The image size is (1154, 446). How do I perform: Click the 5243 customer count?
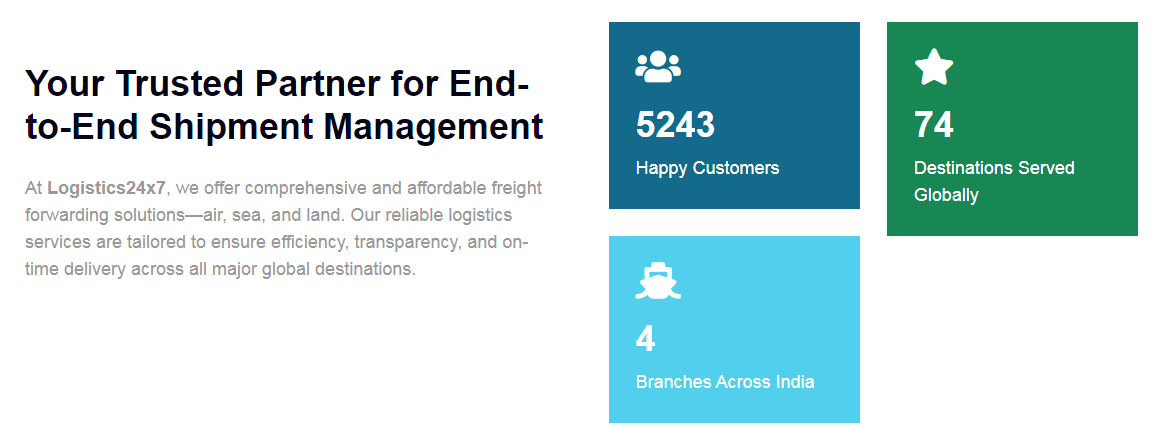[x=675, y=125]
